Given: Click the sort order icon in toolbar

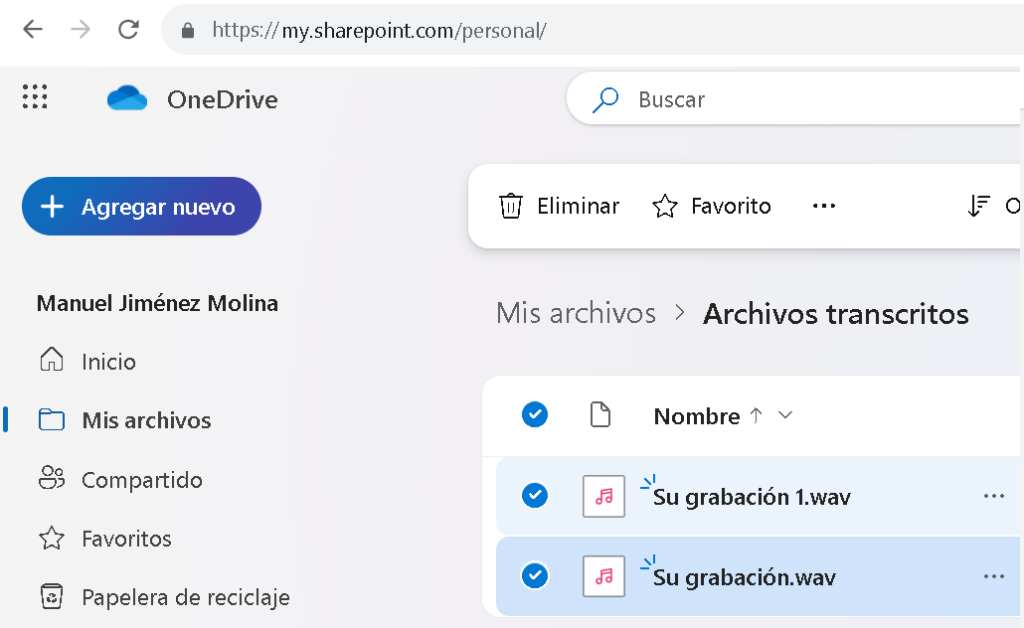Looking at the screenshot, I should pyautogui.click(x=978, y=206).
